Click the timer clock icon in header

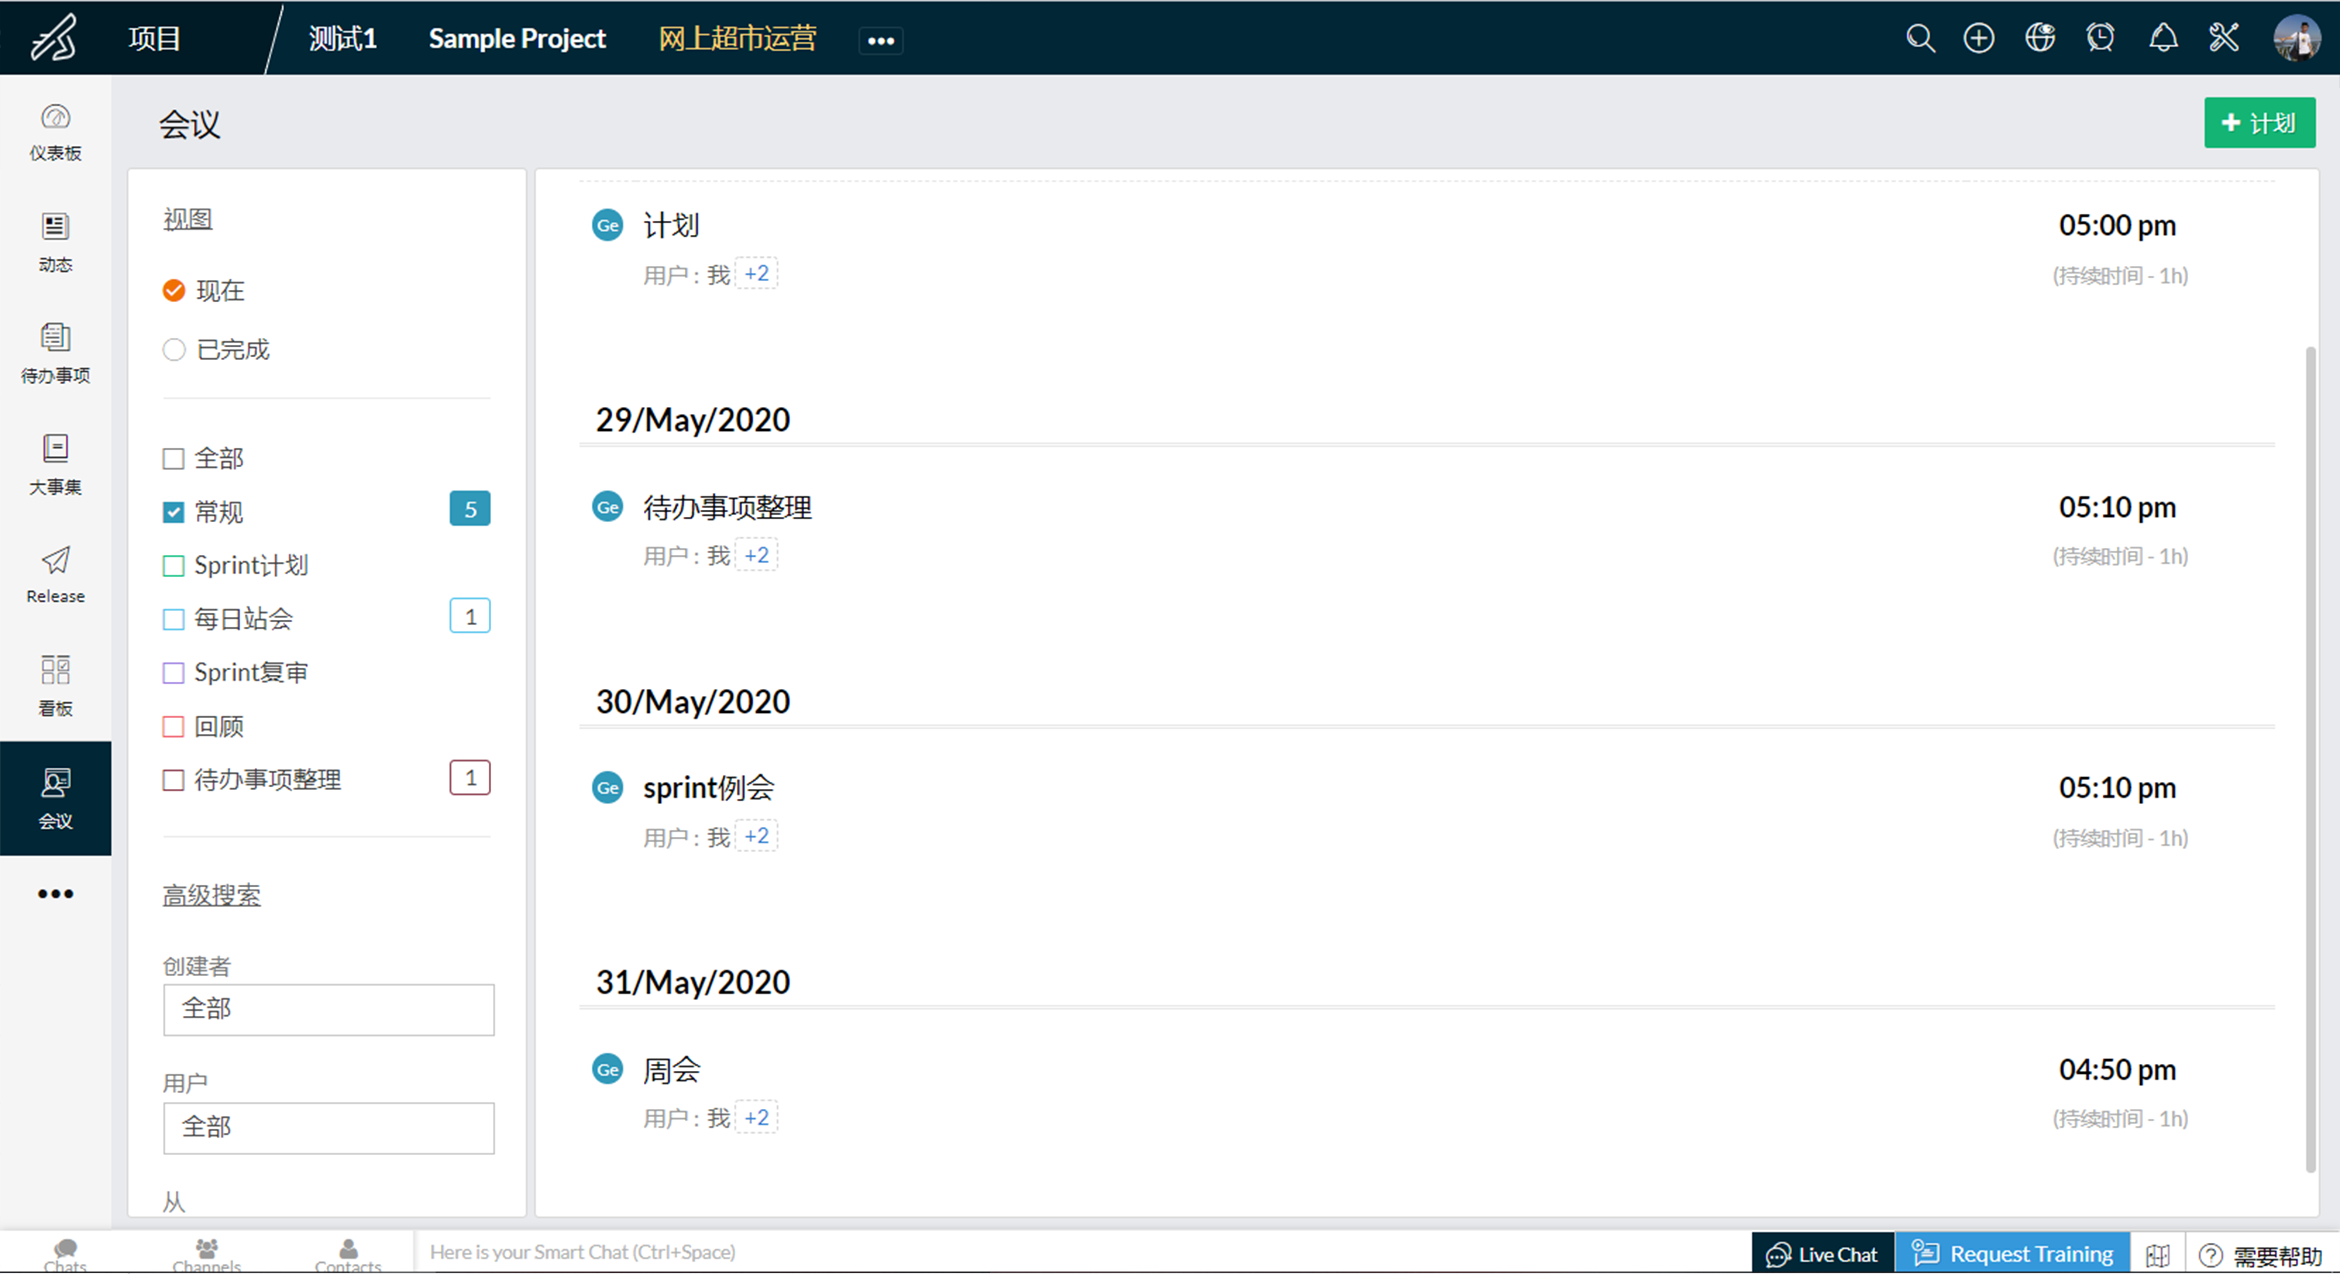(2100, 39)
